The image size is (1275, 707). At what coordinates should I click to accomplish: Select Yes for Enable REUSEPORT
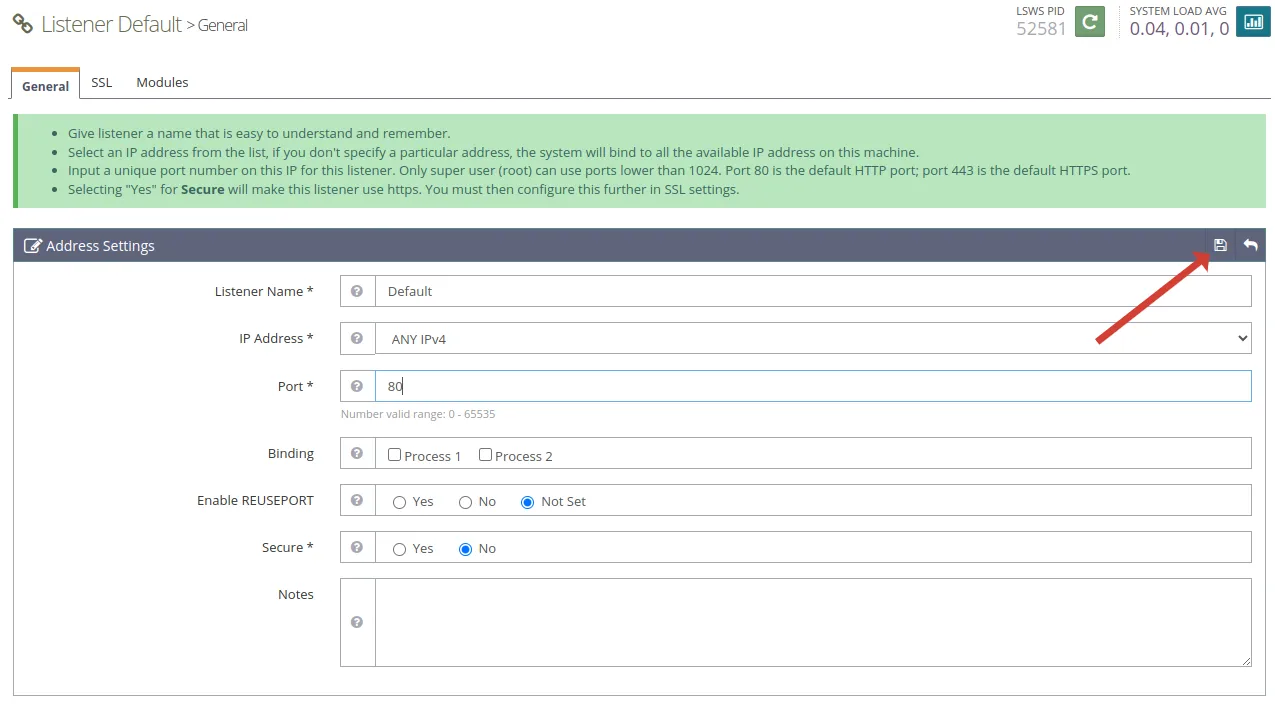pos(399,502)
